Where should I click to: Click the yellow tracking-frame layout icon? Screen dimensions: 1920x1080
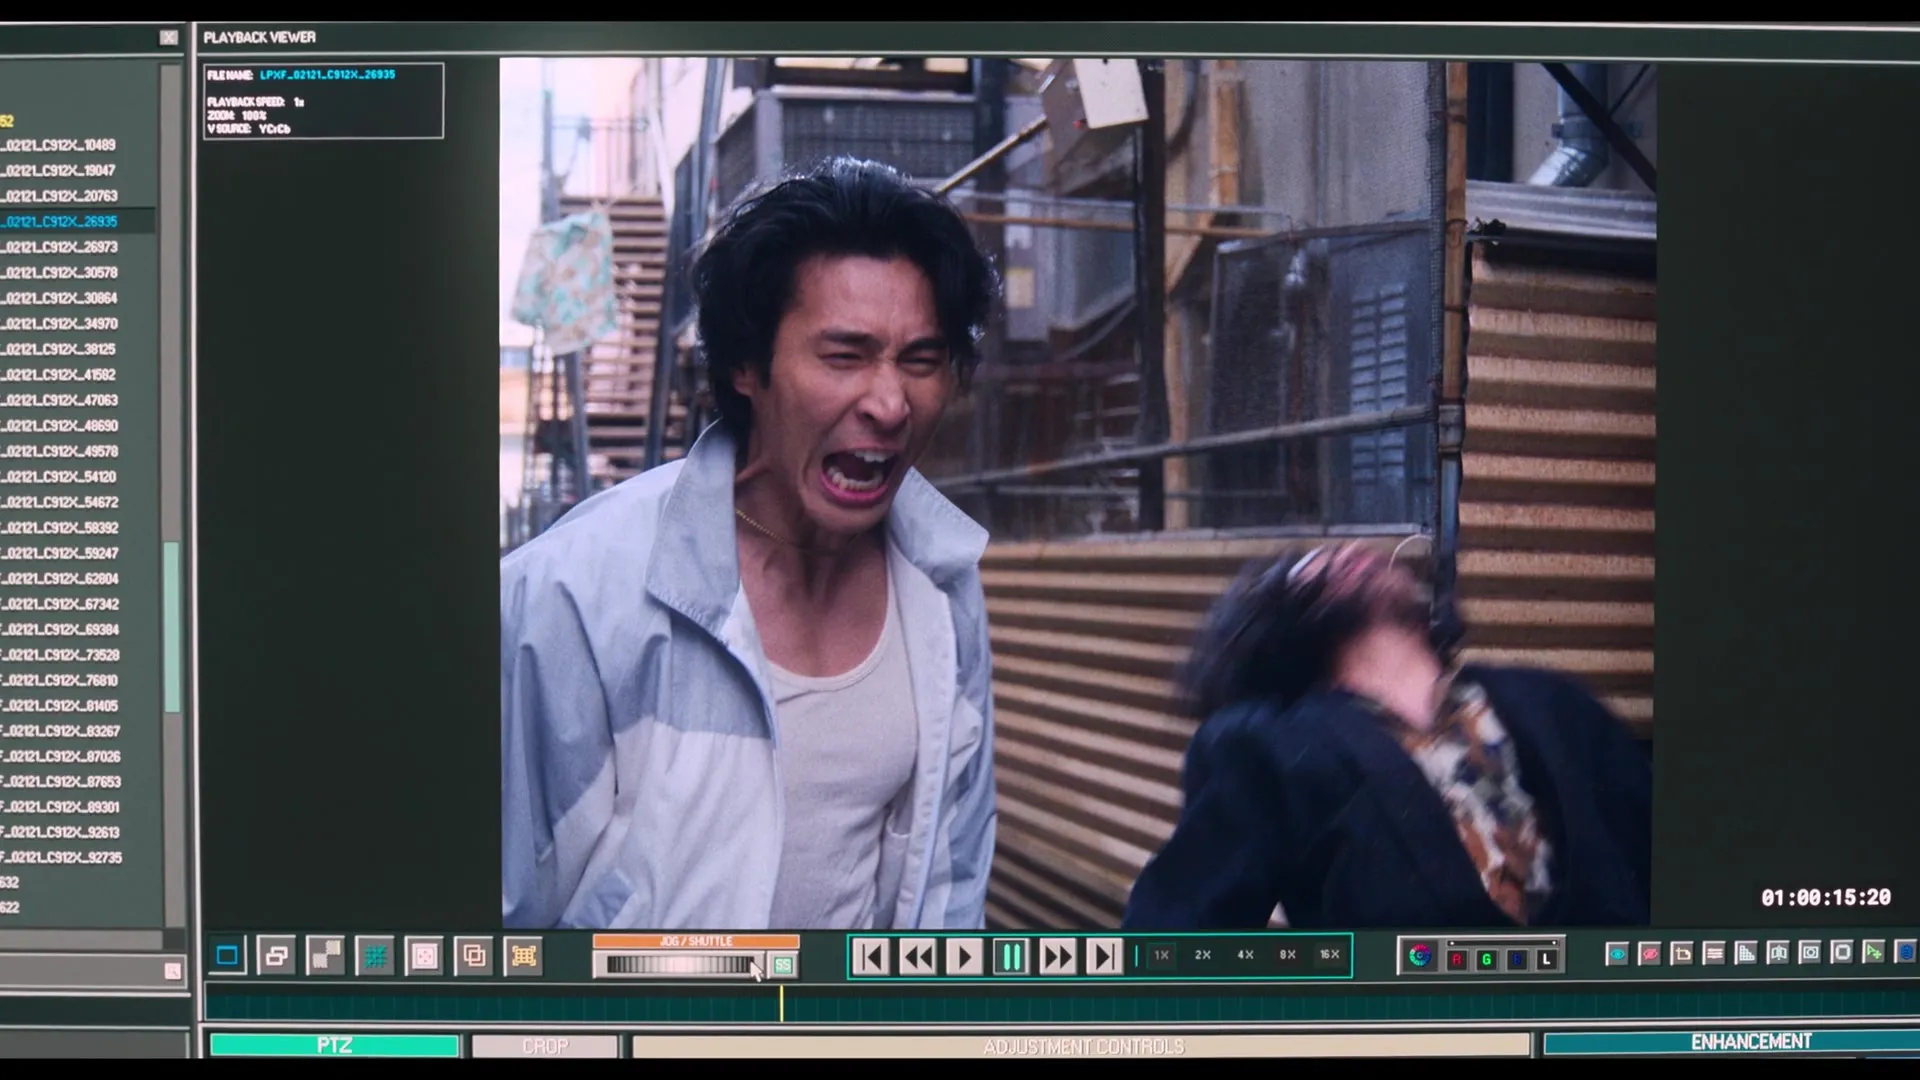523,956
